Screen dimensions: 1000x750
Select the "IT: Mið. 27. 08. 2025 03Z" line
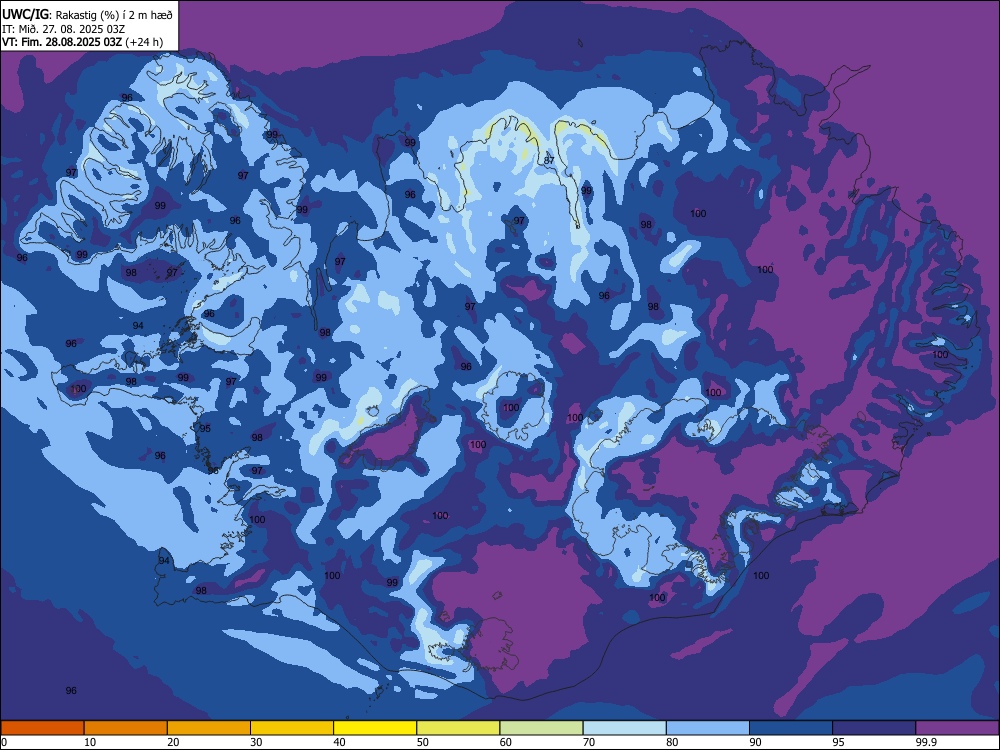point(63,29)
